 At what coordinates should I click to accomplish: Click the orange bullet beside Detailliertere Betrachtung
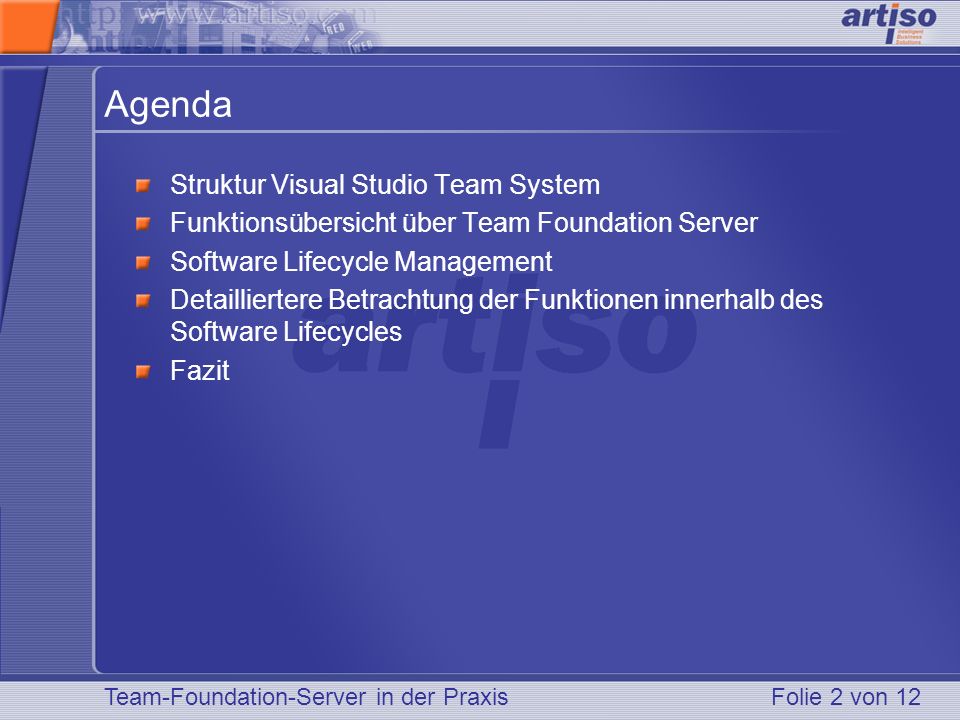tap(143, 301)
